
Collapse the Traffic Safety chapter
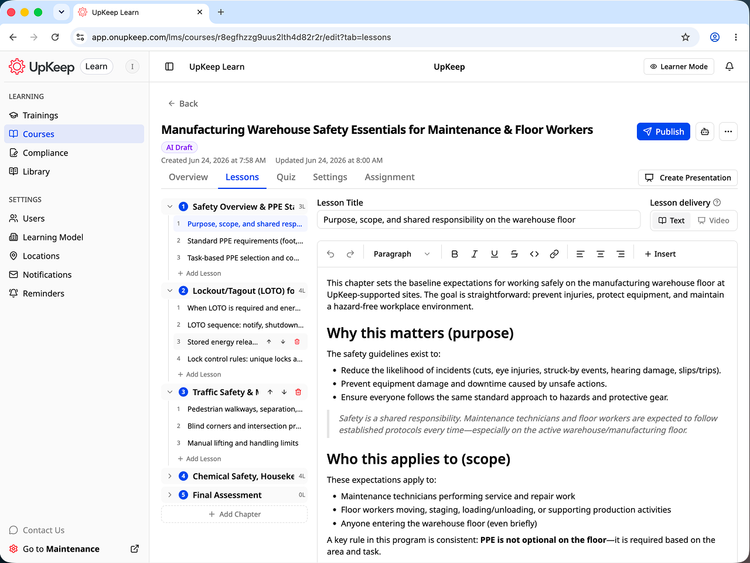pos(170,392)
